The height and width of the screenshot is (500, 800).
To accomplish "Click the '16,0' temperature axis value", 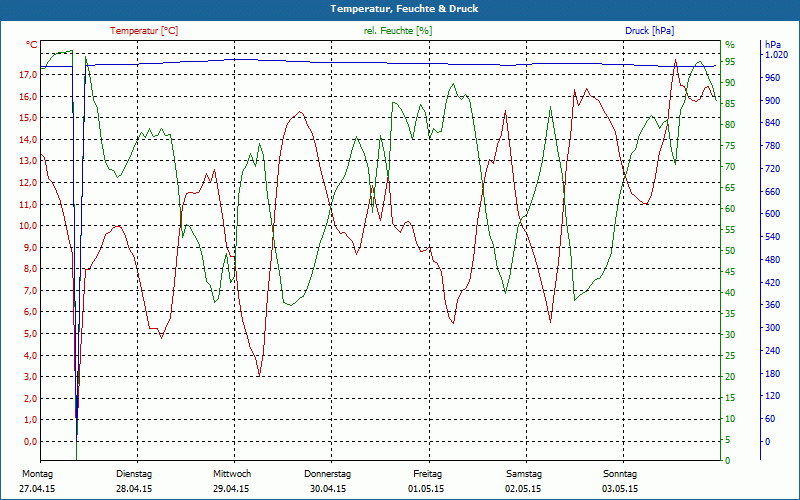I will tap(28, 97).
